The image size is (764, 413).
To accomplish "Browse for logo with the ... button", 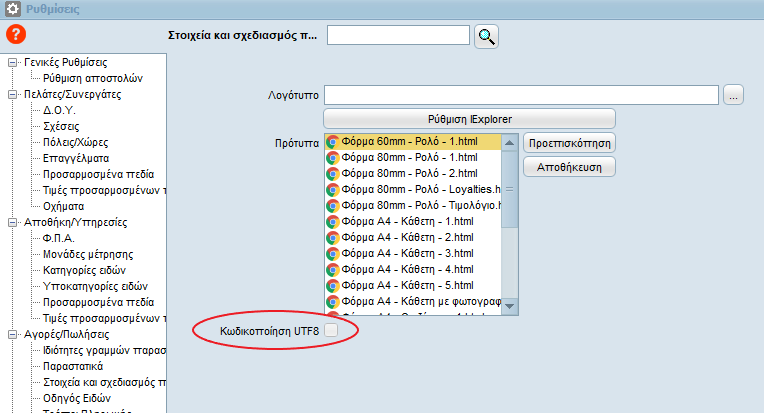I will 733,95.
